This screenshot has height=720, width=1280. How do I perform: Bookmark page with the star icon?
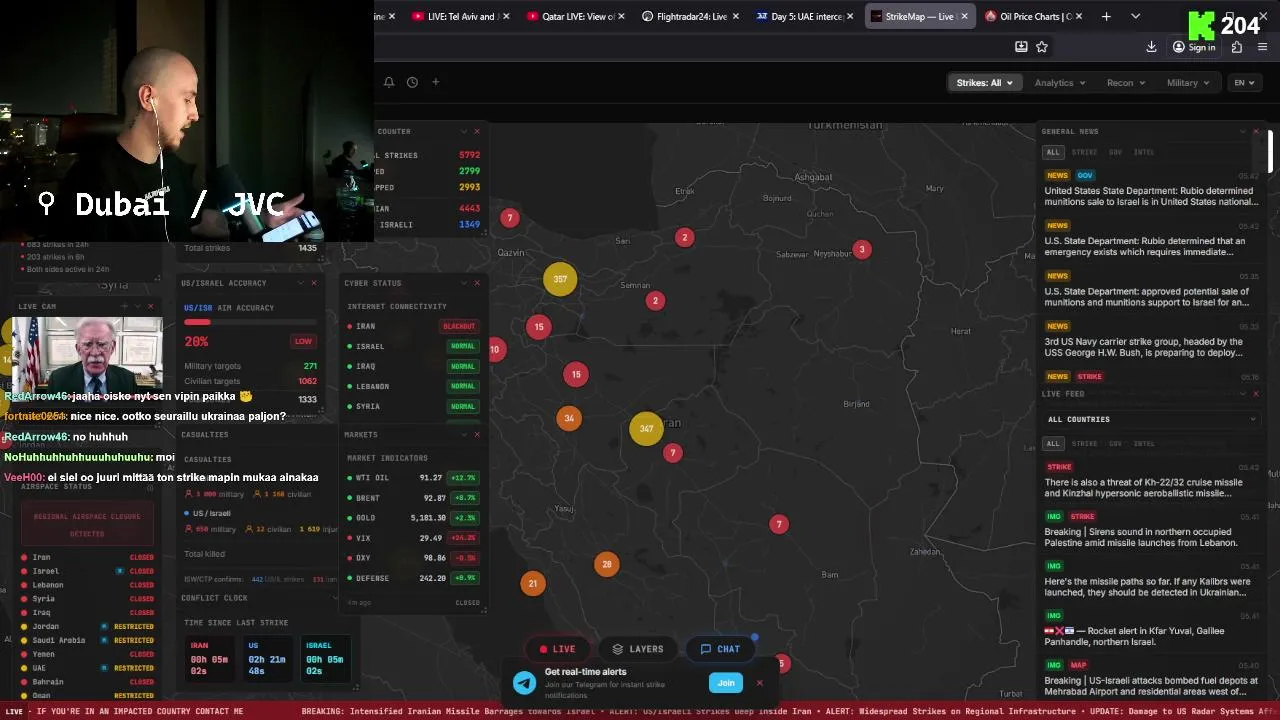(x=1042, y=46)
